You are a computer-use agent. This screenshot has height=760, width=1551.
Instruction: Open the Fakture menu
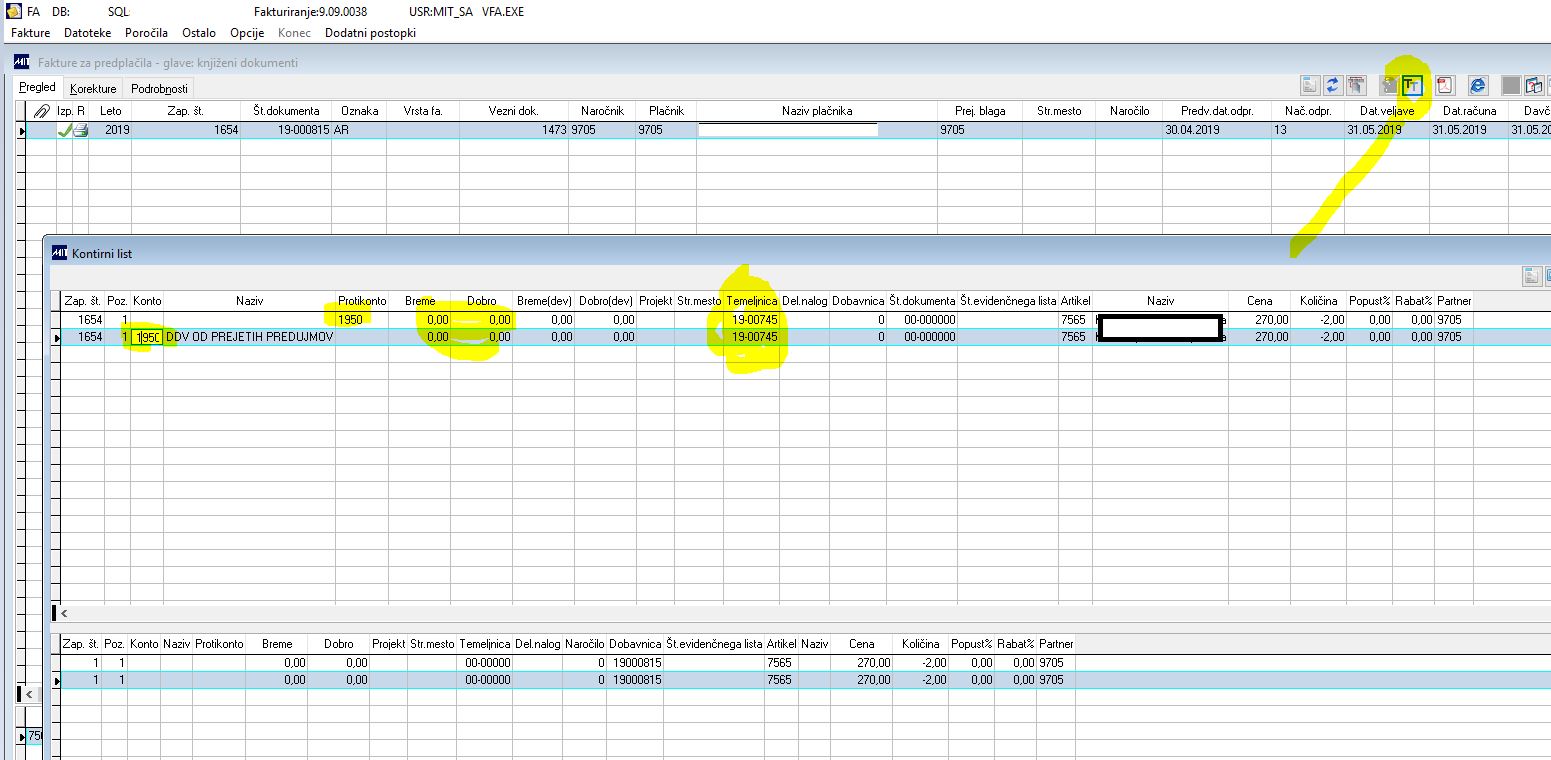click(30, 33)
